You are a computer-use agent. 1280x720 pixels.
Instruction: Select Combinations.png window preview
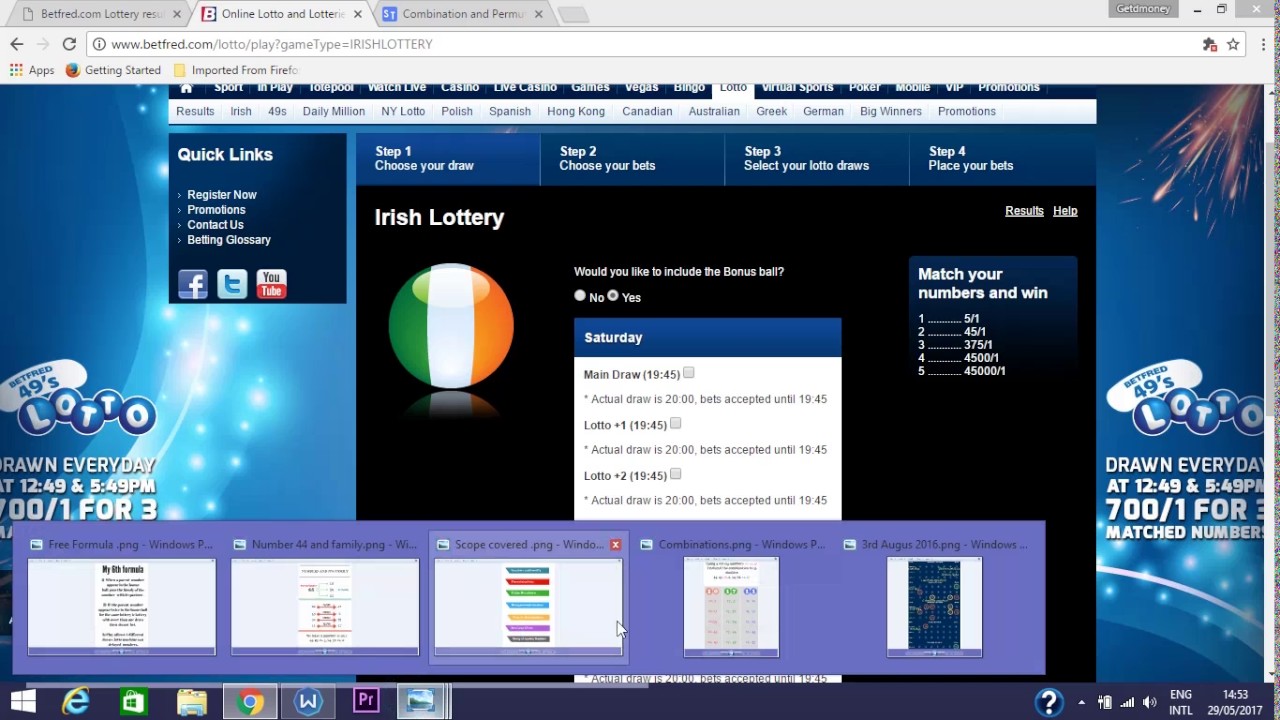pyautogui.click(x=732, y=597)
